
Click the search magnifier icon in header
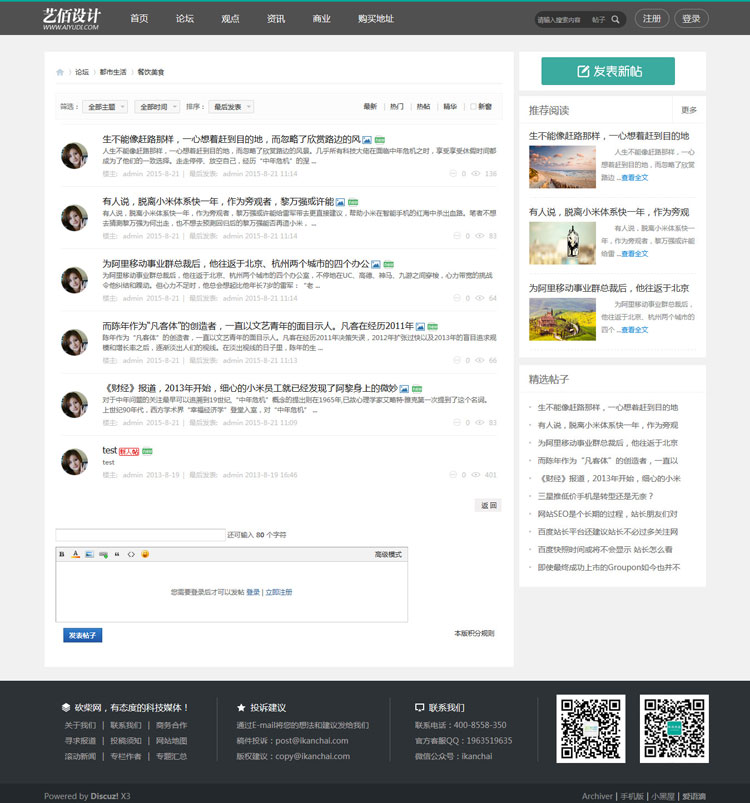click(616, 19)
